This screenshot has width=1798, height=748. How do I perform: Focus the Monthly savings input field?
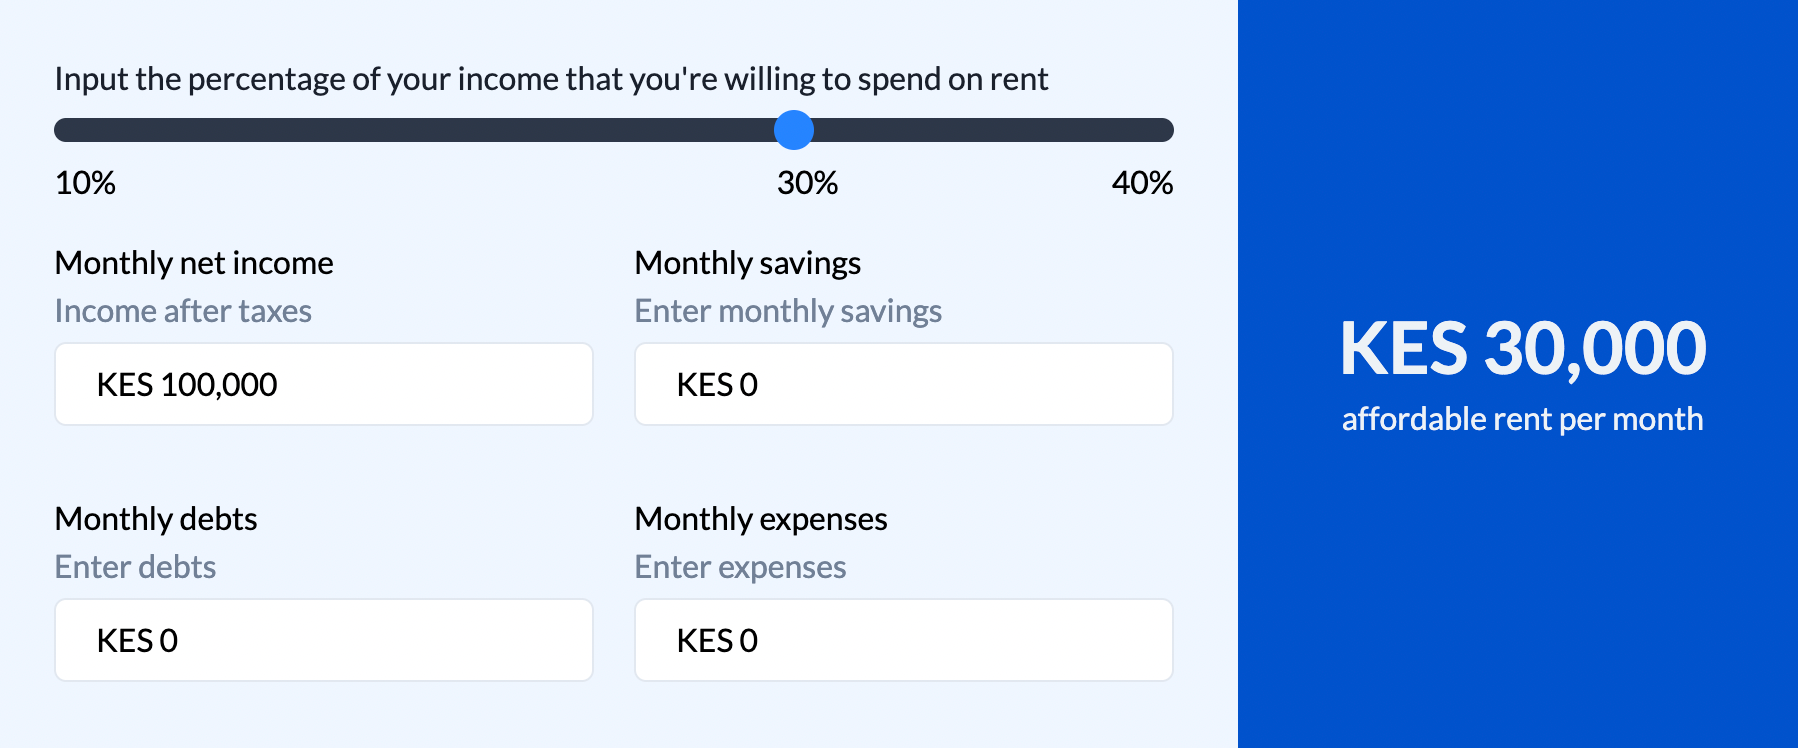click(903, 384)
